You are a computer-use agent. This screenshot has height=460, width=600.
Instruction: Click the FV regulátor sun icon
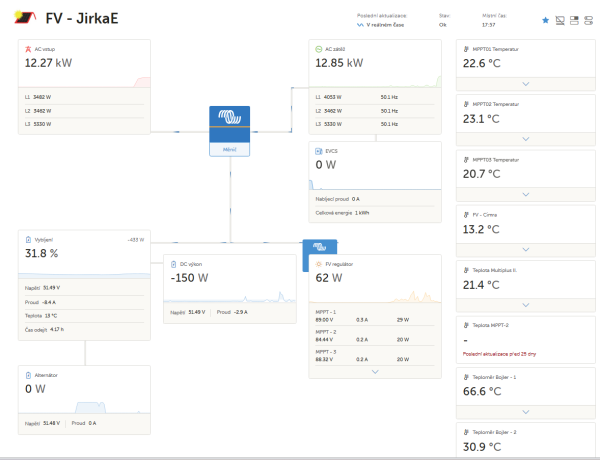point(318,264)
